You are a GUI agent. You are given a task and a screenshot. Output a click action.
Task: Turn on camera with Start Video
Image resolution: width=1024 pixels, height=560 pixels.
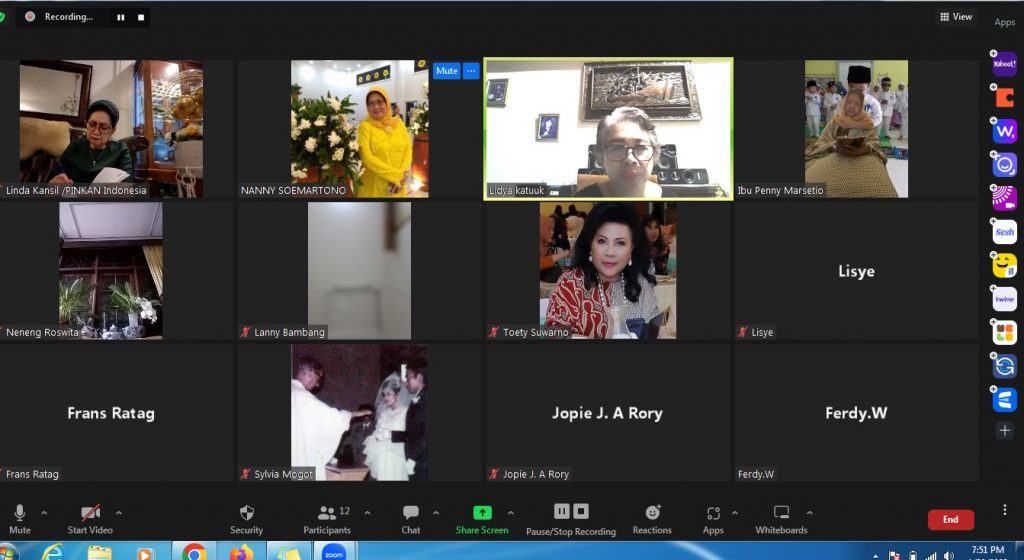pyautogui.click(x=90, y=517)
